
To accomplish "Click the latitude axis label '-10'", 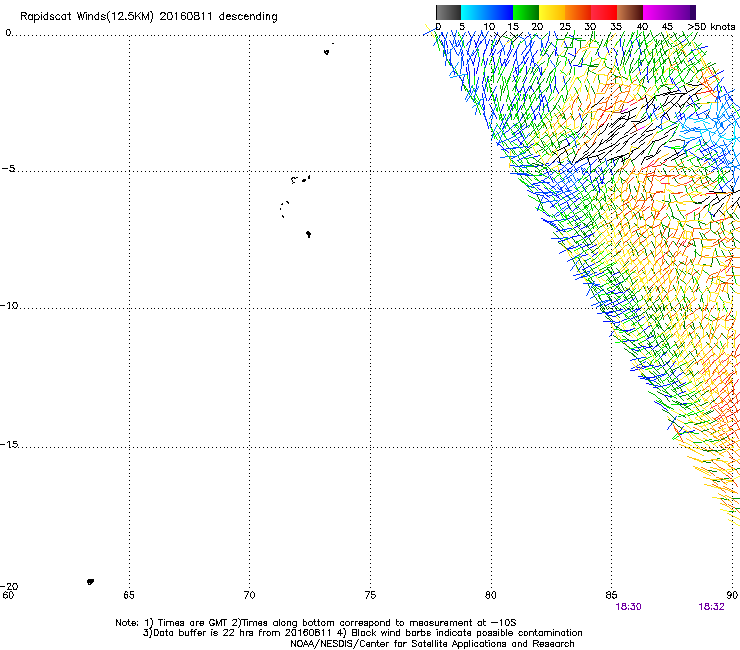I will tap(9, 305).
